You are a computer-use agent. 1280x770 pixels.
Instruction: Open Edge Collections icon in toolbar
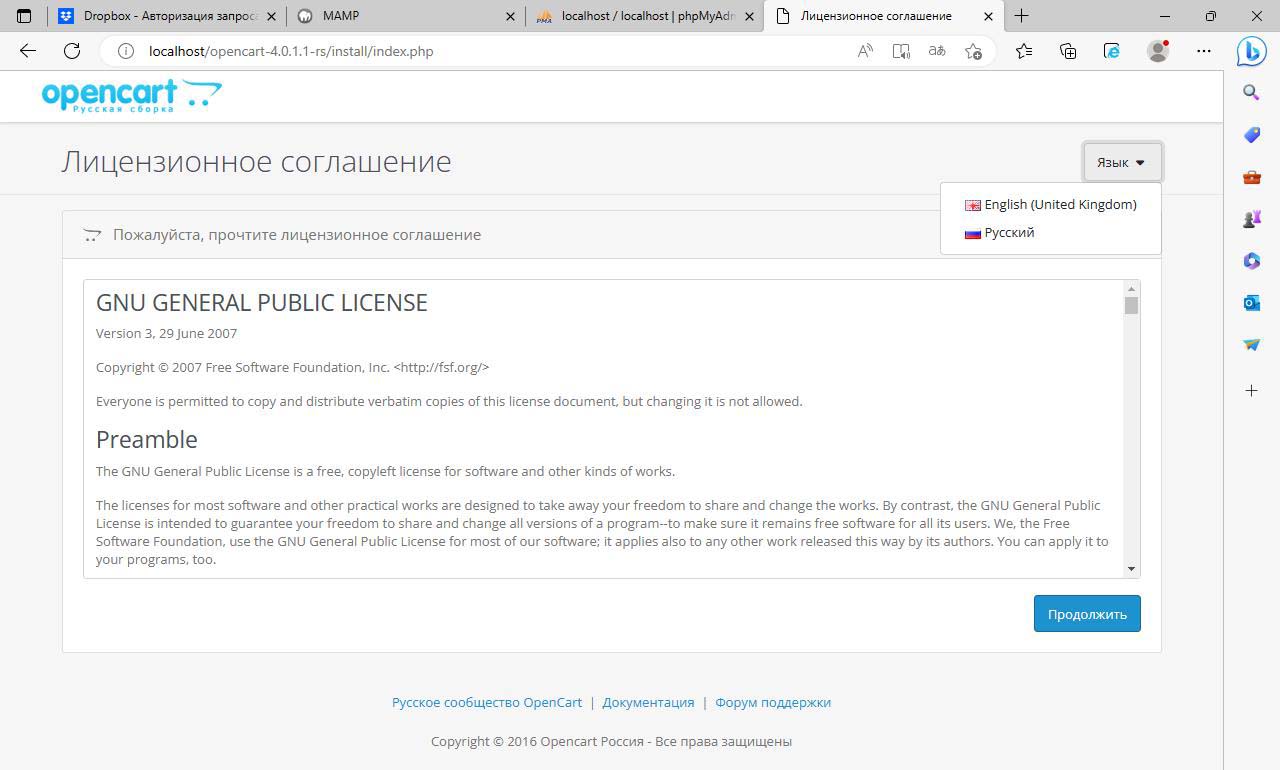click(x=1068, y=51)
